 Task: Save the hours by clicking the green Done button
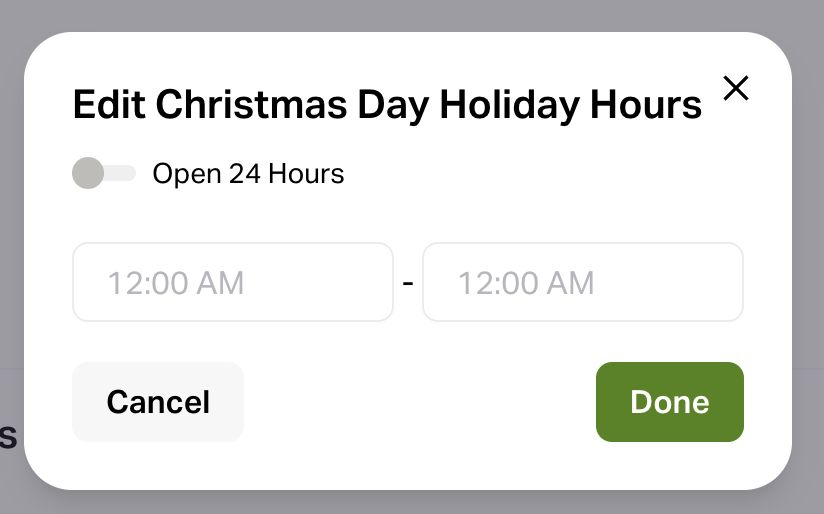click(x=670, y=402)
